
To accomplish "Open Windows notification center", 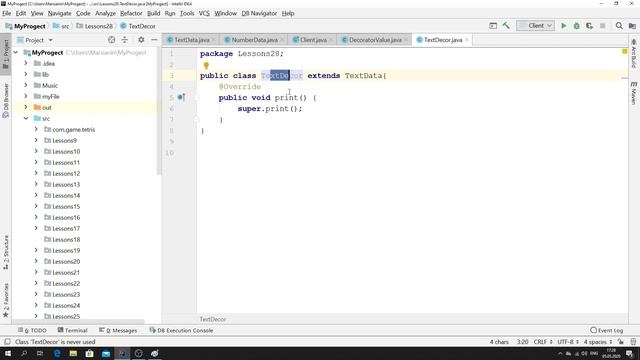I will (630, 353).
